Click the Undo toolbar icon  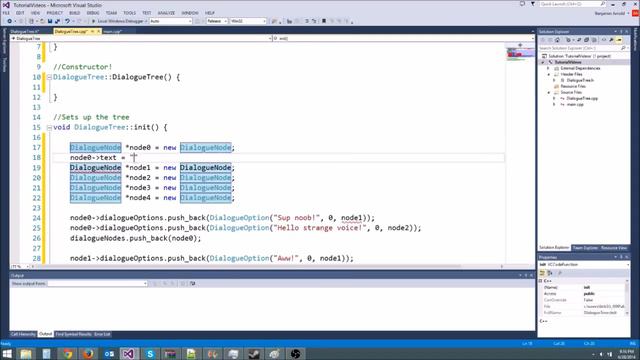(67, 21)
